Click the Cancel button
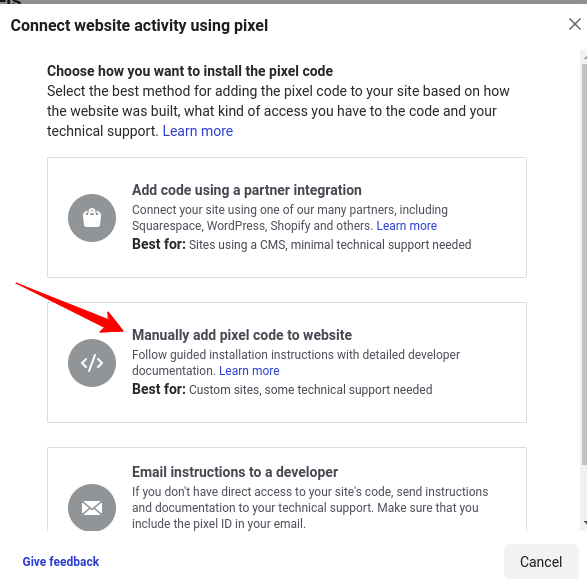Image resolution: width=587 pixels, height=579 pixels. tap(541, 562)
